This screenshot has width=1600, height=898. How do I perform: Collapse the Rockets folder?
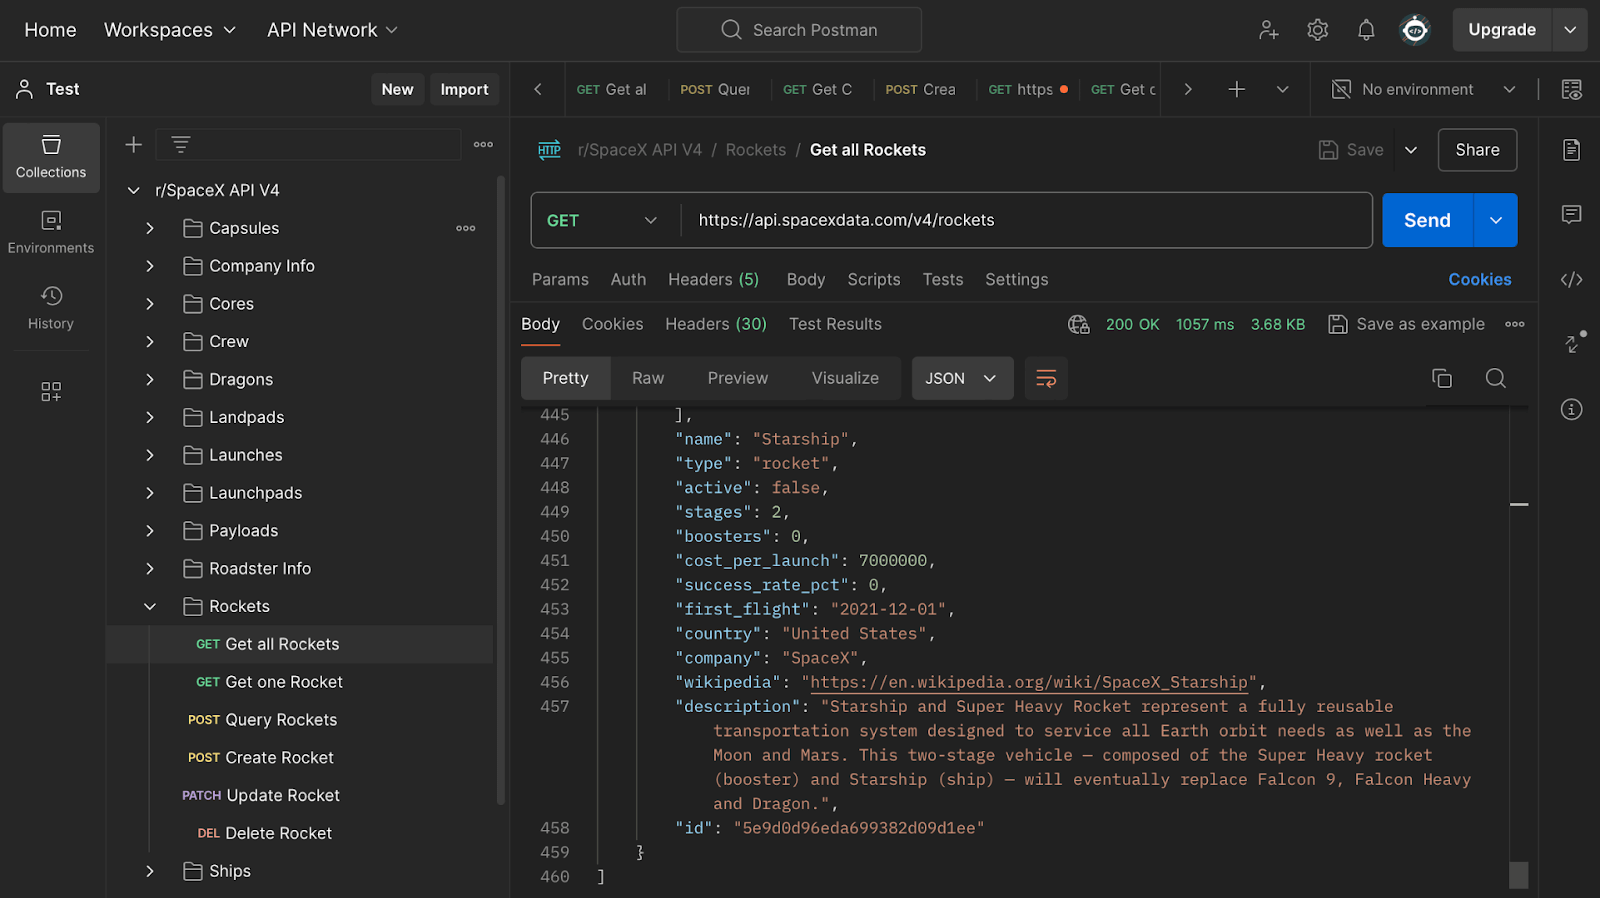(x=150, y=606)
